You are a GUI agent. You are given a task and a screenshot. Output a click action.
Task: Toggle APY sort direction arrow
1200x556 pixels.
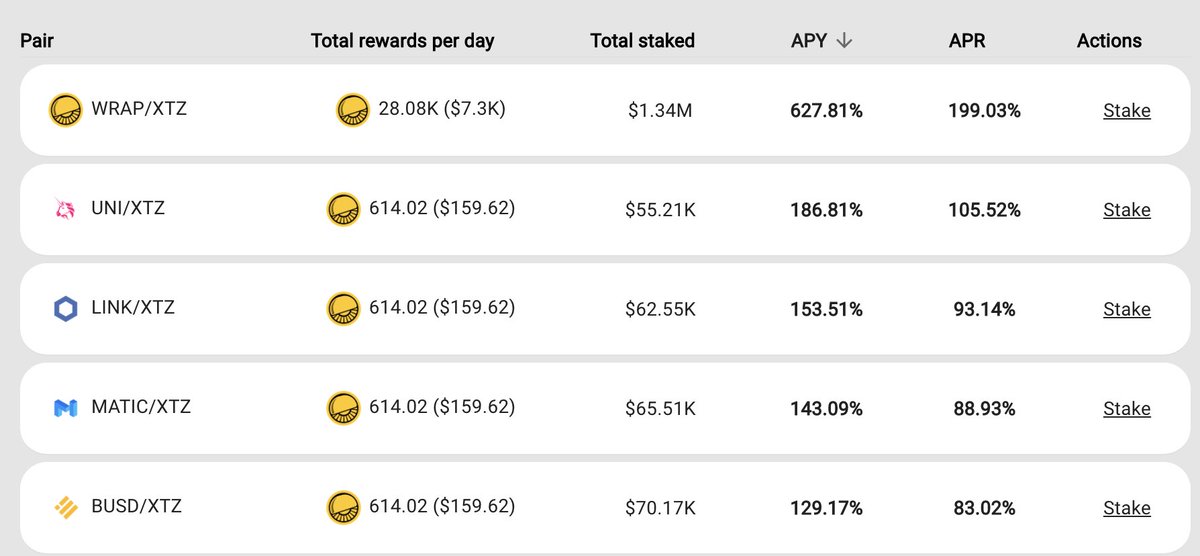pyautogui.click(x=844, y=41)
